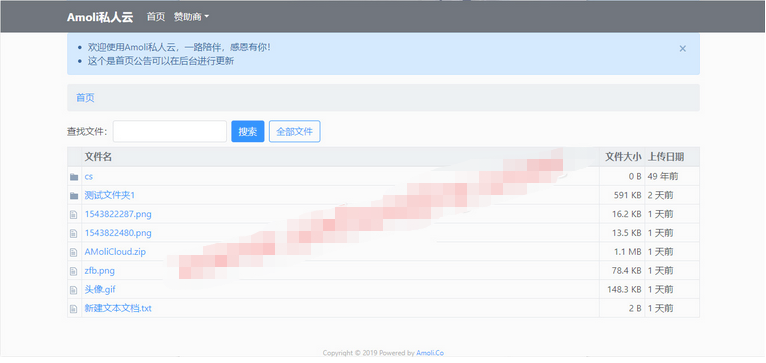This screenshot has width=766, height=363.
Task: Click the 搜索 button
Action: (x=248, y=131)
